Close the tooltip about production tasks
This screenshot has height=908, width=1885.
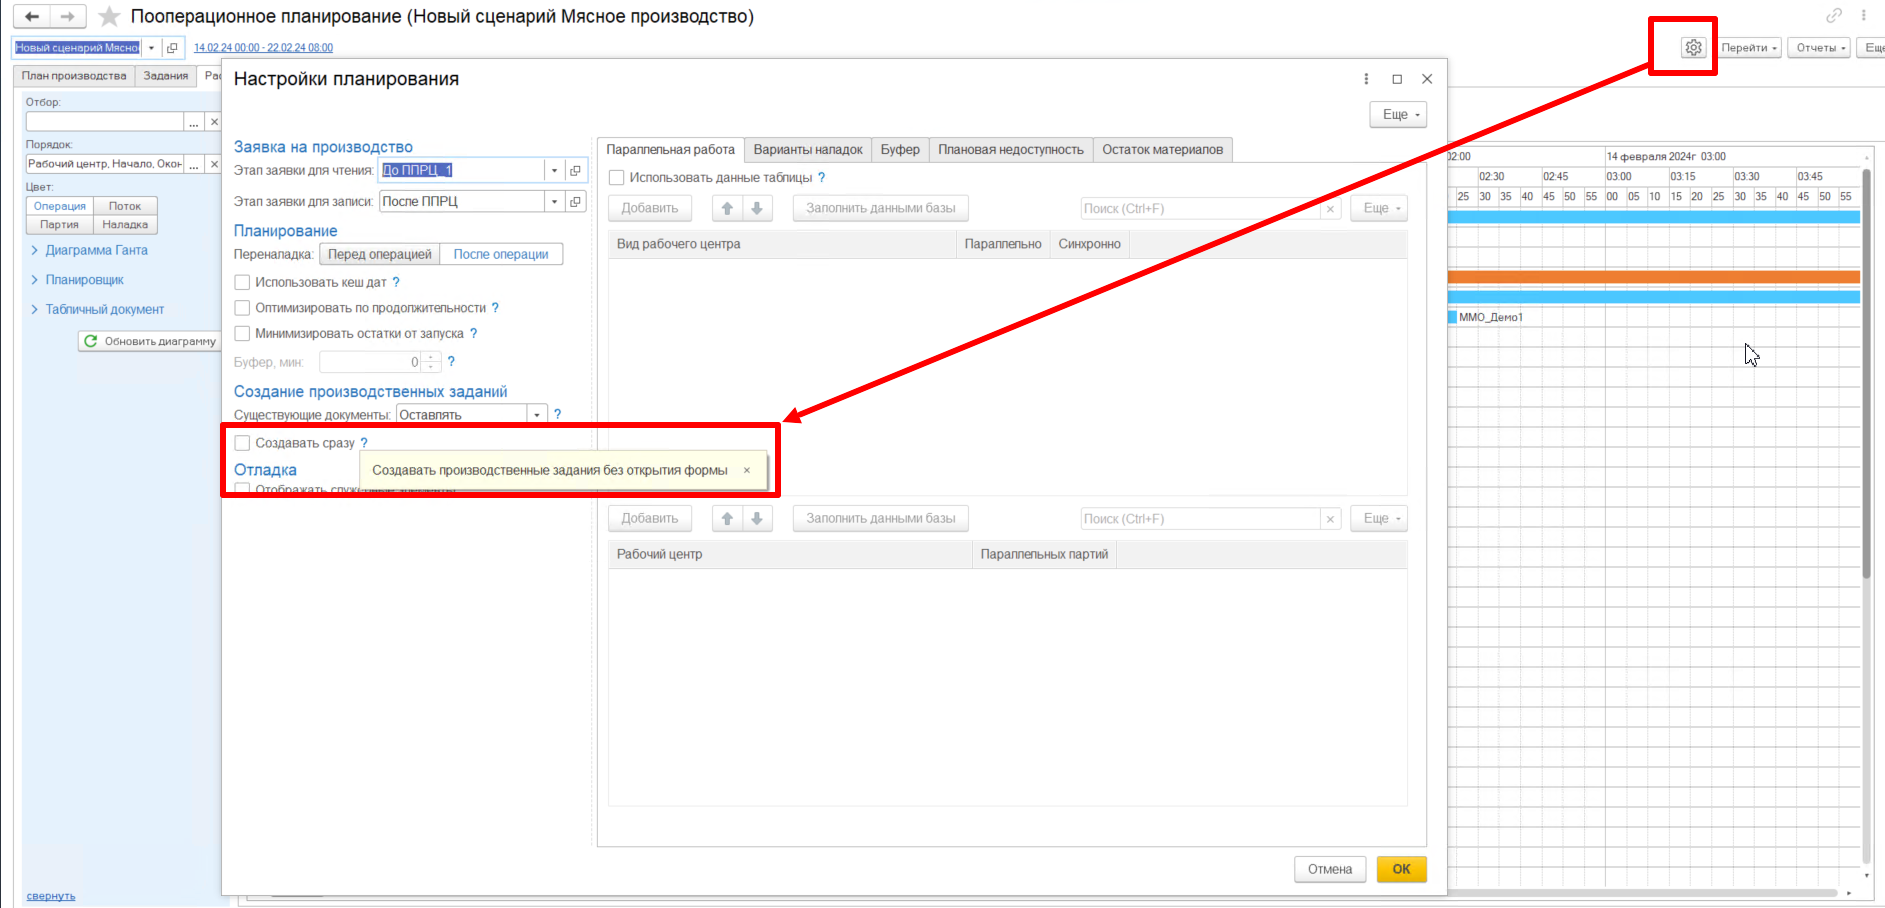(746, 470)
